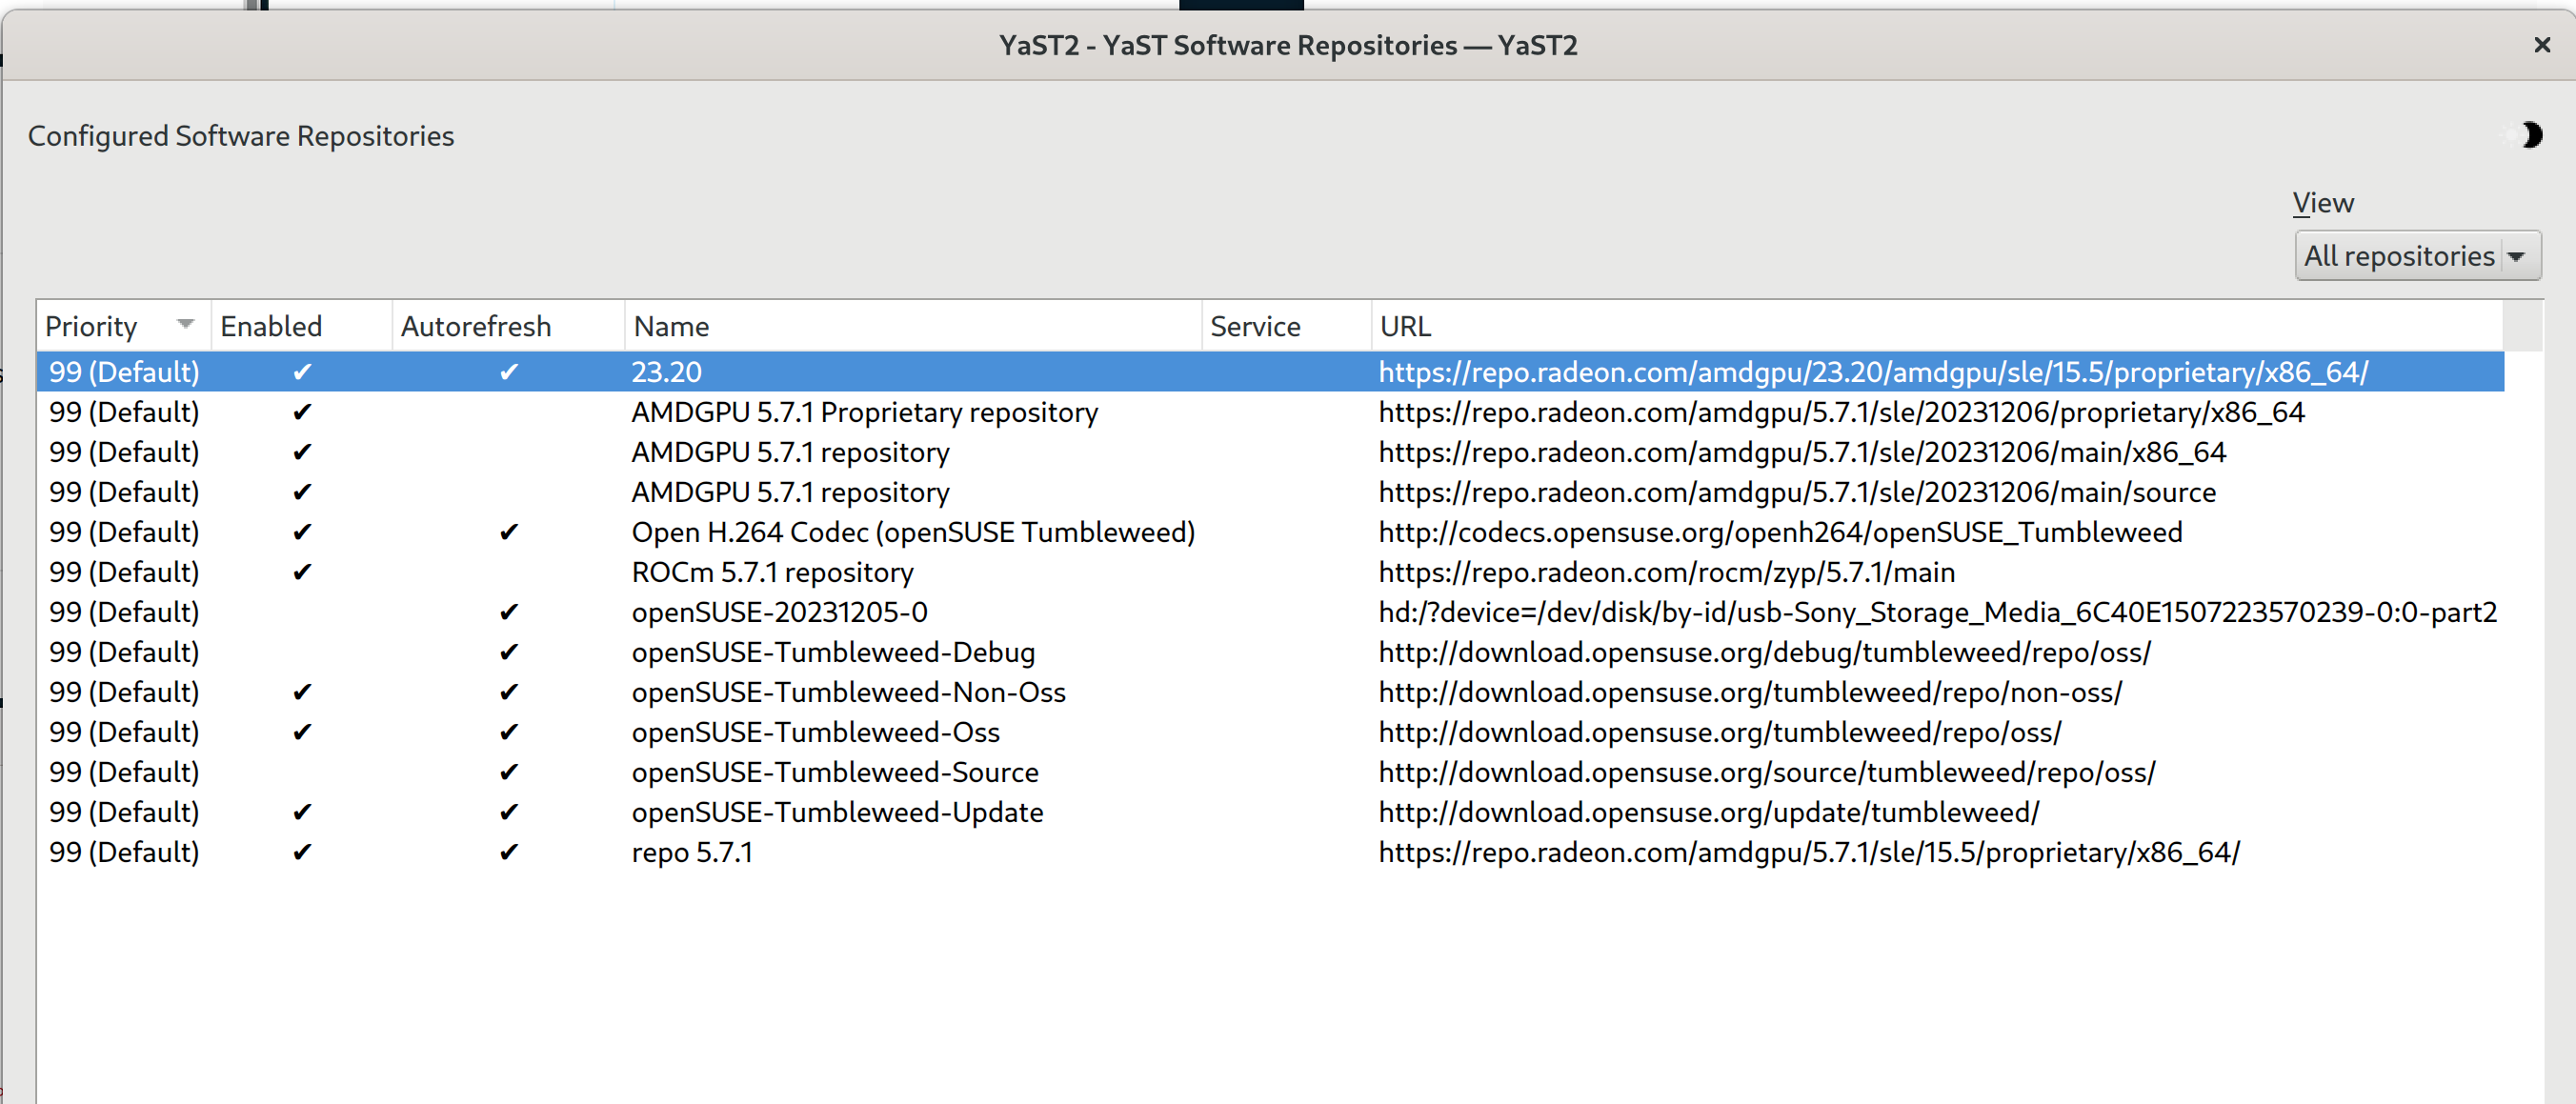The width and height of the screenshot is (2576, 1104).
Task: Select ROCm 5.7.1 repository entry
Action: click(x=772, y=572)
